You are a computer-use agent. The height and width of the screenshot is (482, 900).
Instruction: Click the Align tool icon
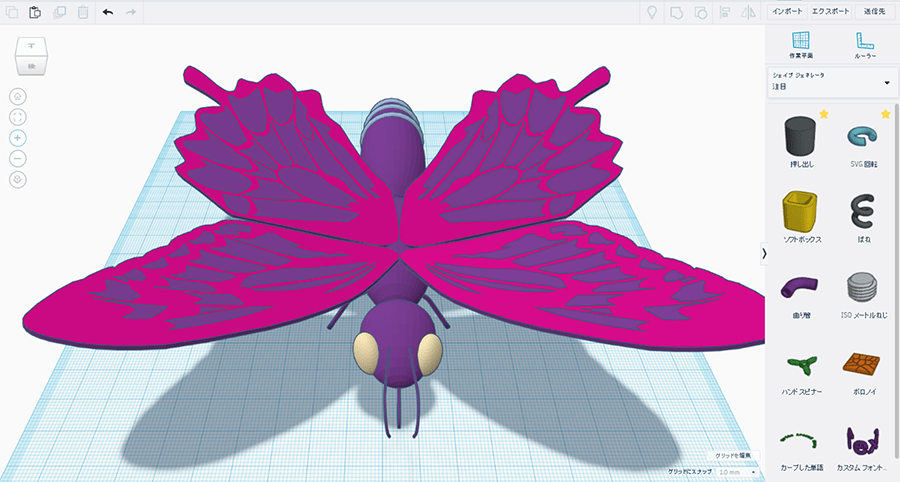[725, 12]
